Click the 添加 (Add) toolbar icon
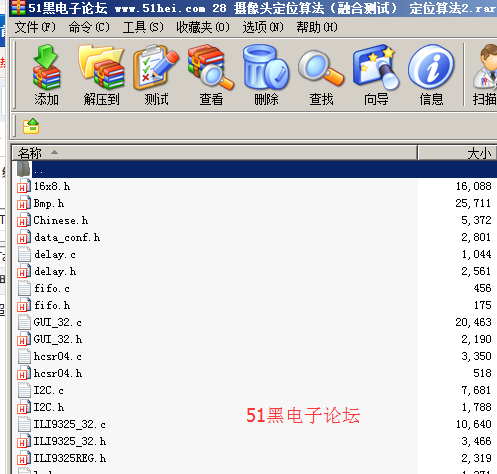Image resolution: width=497 pixels, height=474 pixels. (46, 75)
